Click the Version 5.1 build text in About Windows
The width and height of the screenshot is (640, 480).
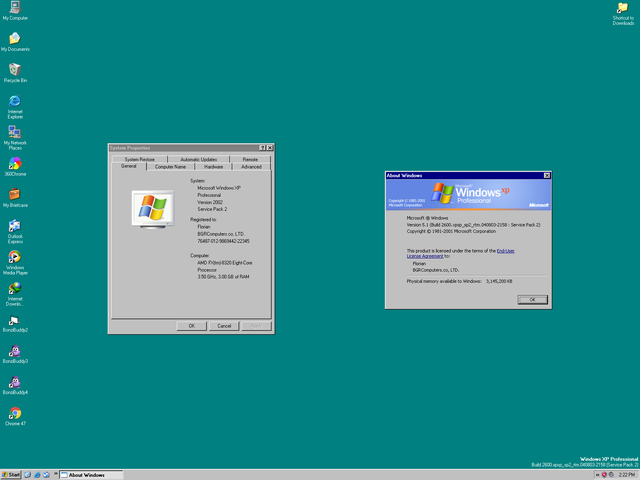(473, 225)
